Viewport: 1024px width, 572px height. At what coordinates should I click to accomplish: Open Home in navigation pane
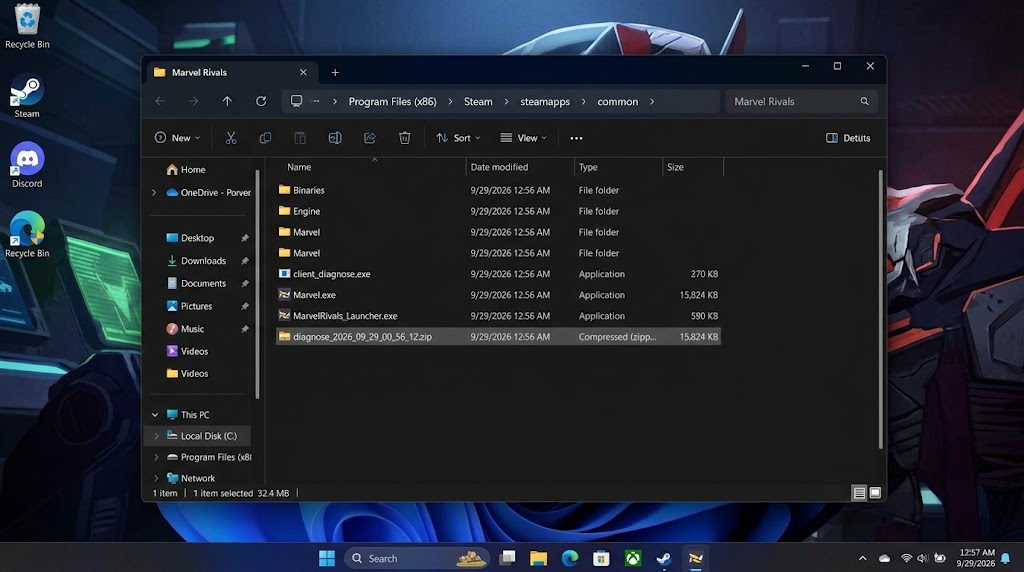click(x=186, y=169)
